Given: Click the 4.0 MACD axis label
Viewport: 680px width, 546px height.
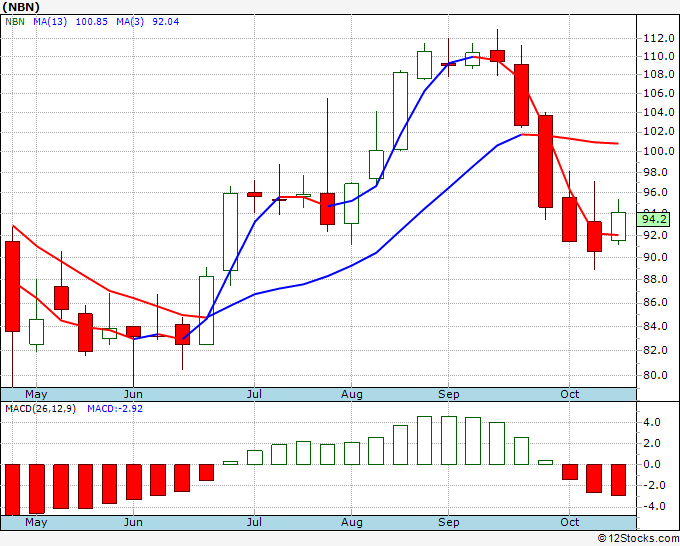Looking at the screenshot, I should pyautogui.click(x=652, y=422).
